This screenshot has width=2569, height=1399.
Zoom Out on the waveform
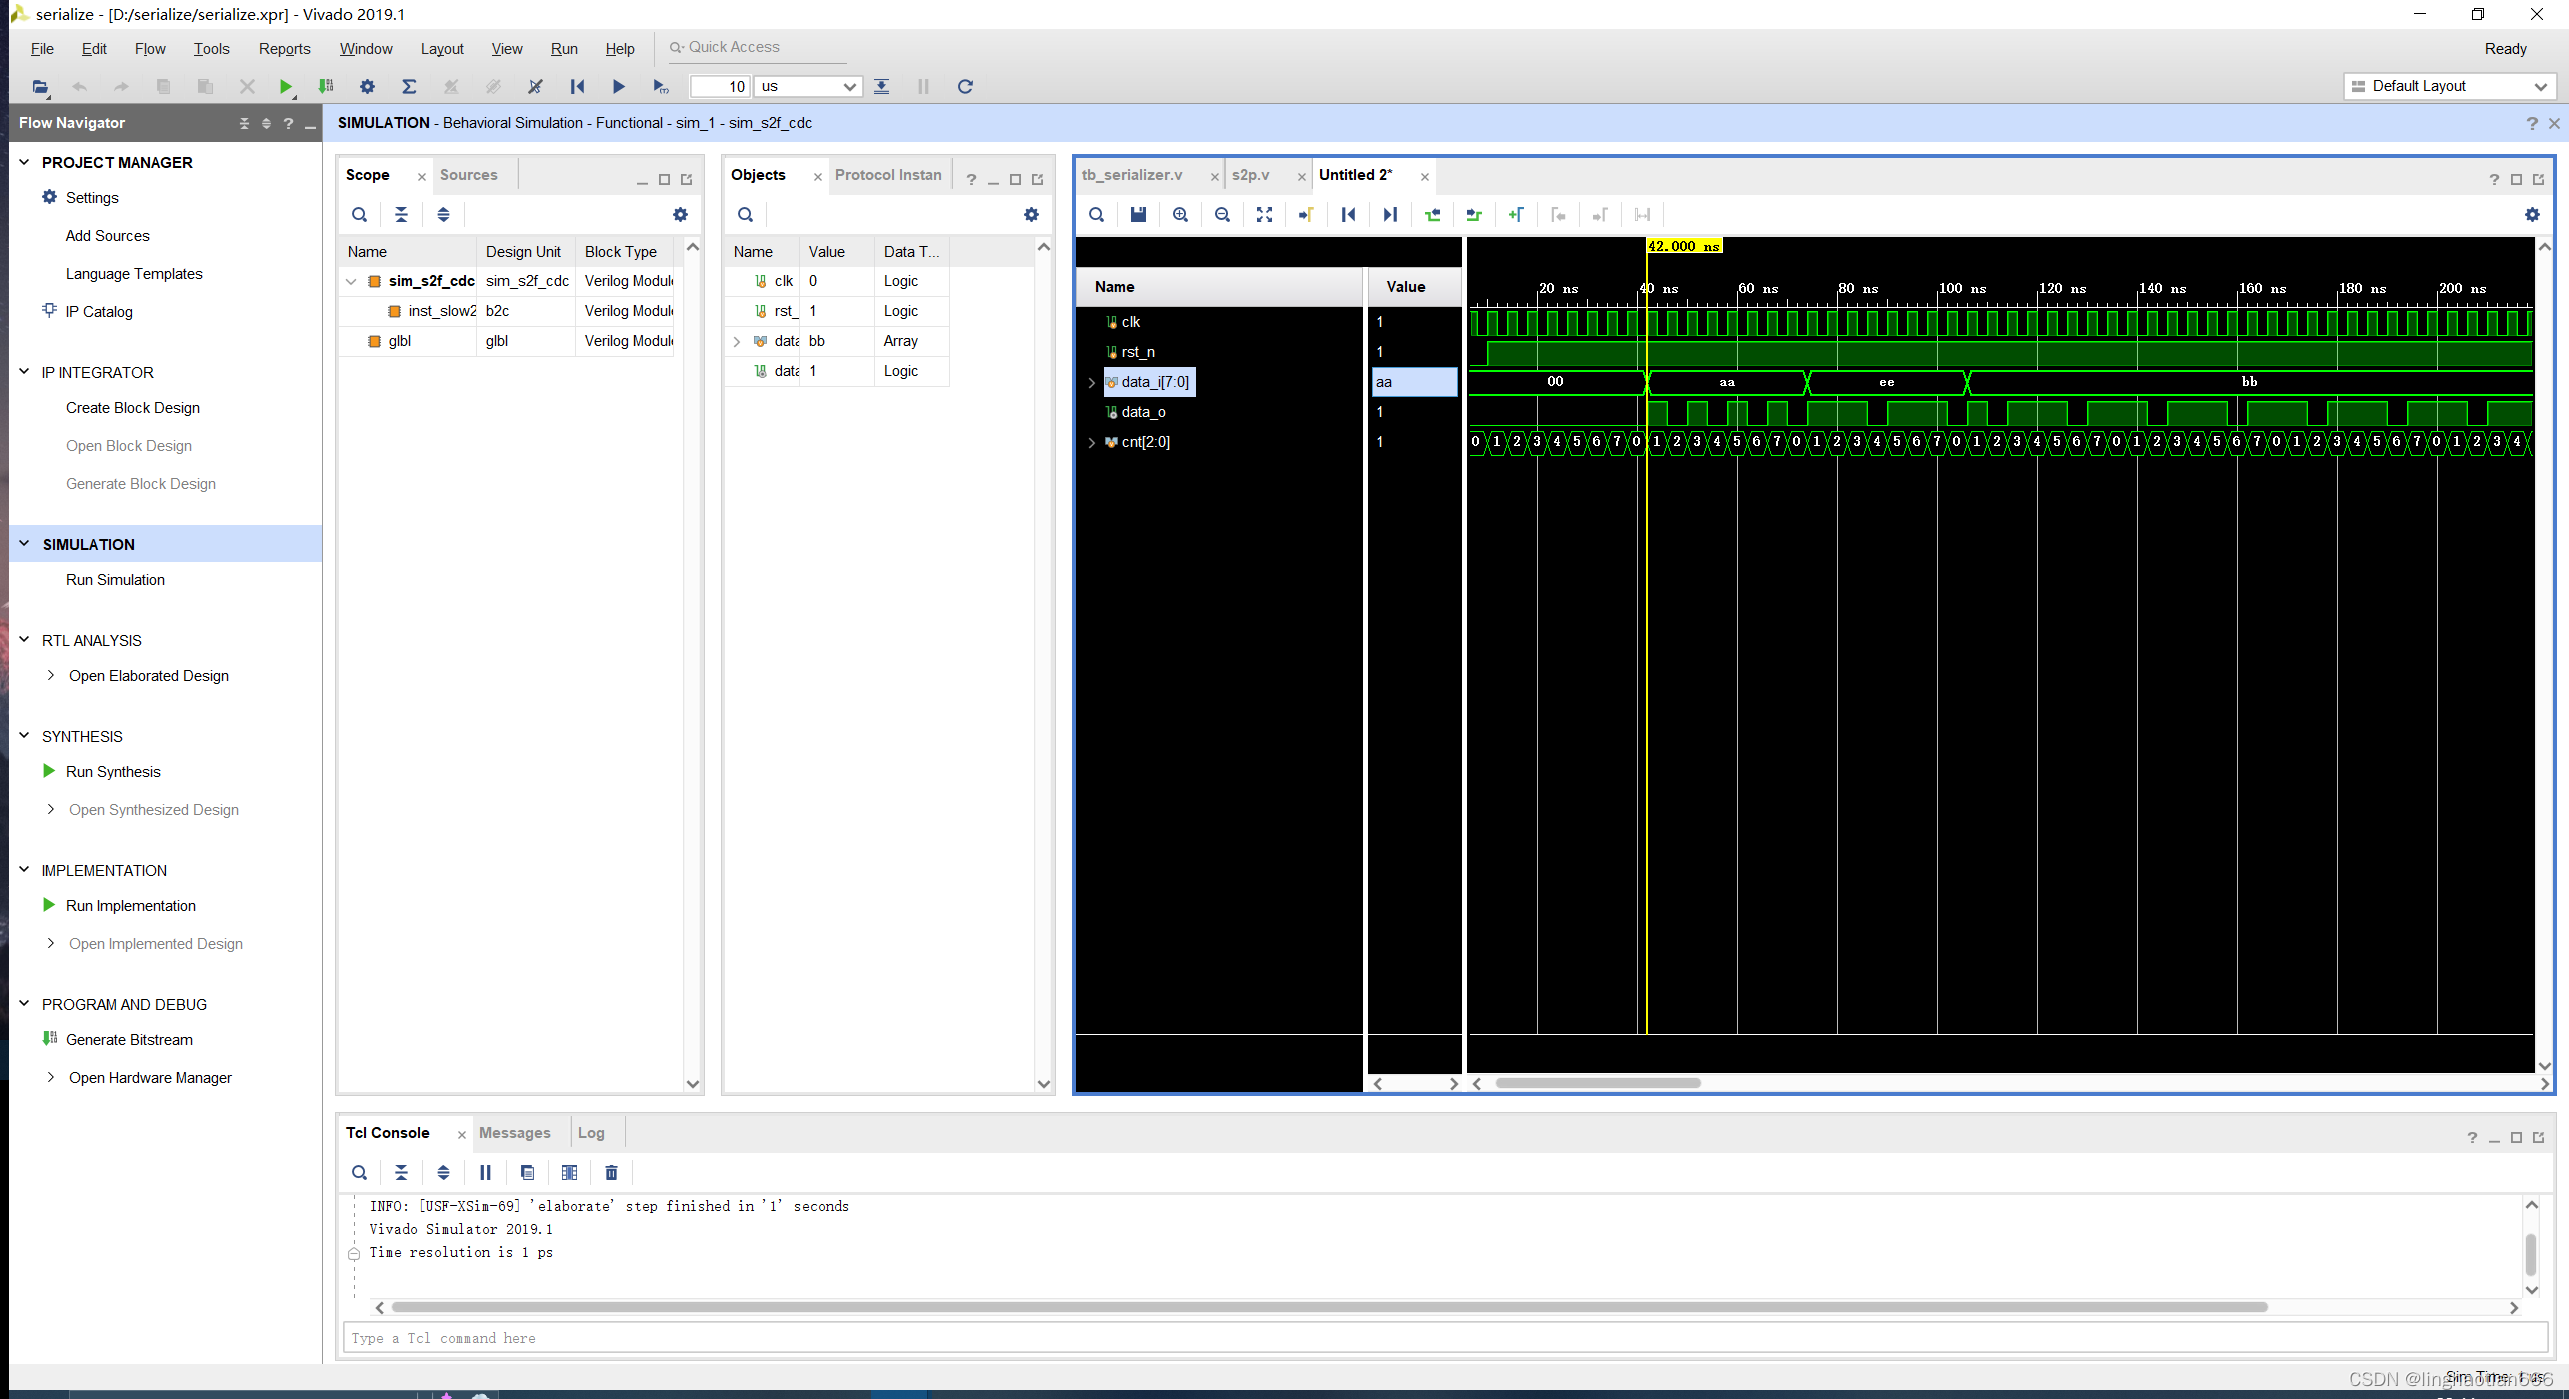tap(1222, 214)
